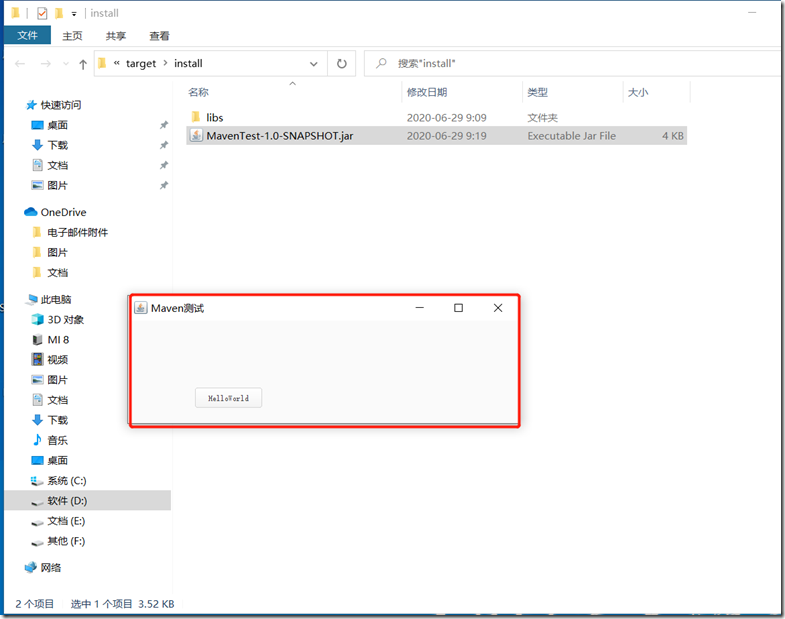The width and height of the screenshot is (785, 619).
Task: Select the libs folder
Action: pos(214,118)
